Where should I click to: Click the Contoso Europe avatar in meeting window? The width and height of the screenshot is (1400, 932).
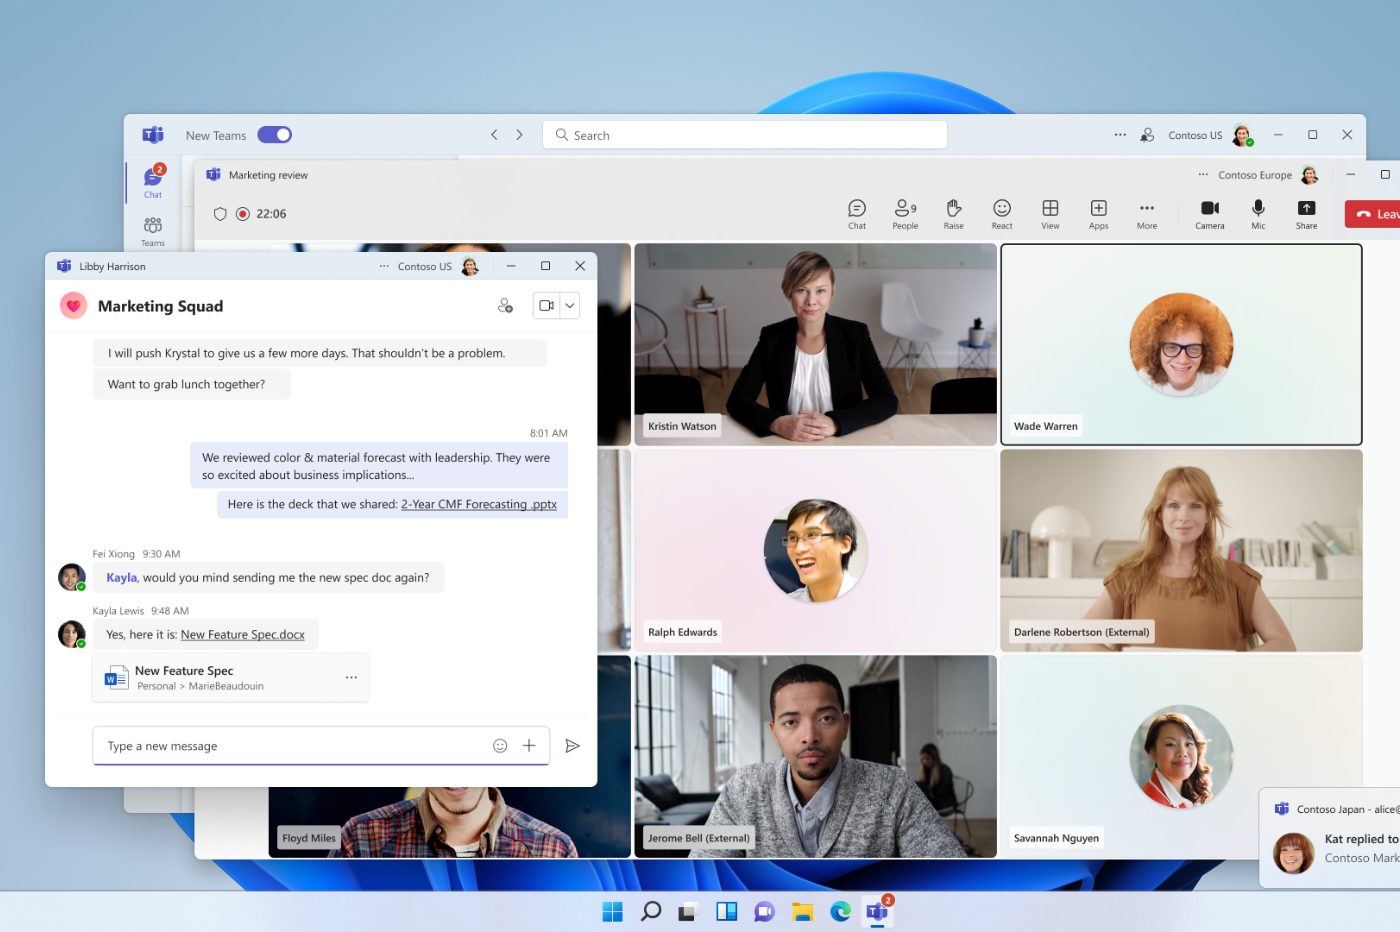coord(1309,175)
